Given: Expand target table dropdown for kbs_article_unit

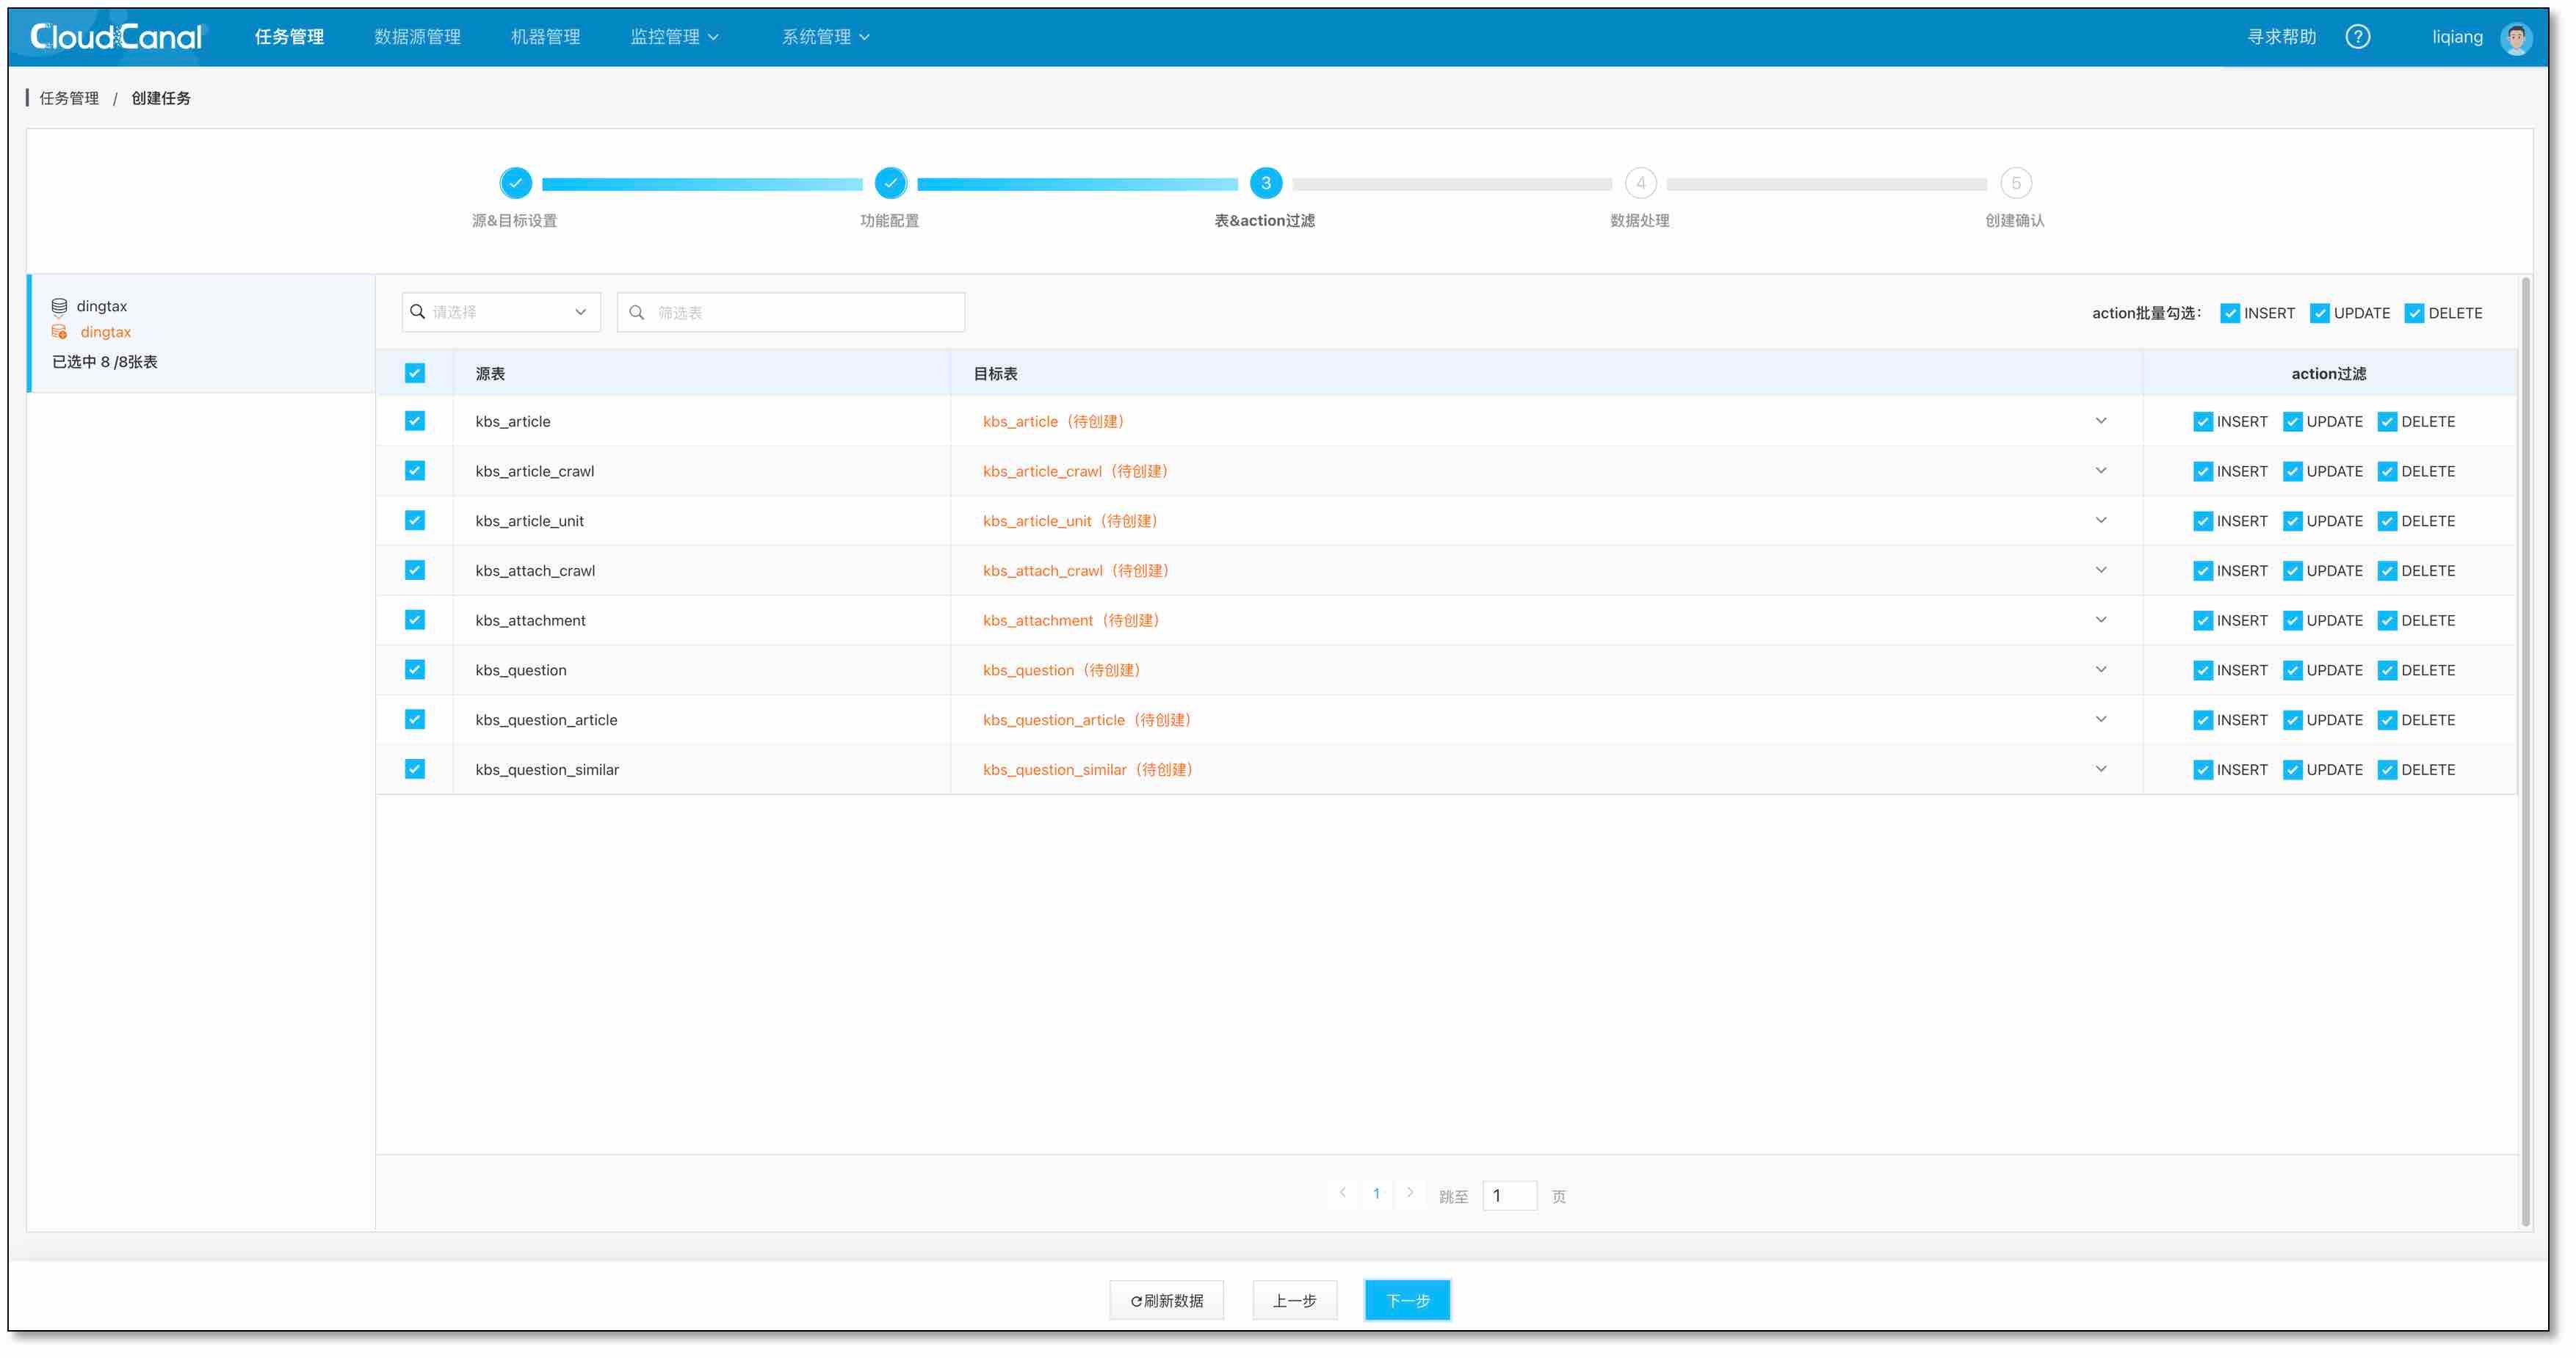Looking at the screenshot, I should tap(2100, 521).
